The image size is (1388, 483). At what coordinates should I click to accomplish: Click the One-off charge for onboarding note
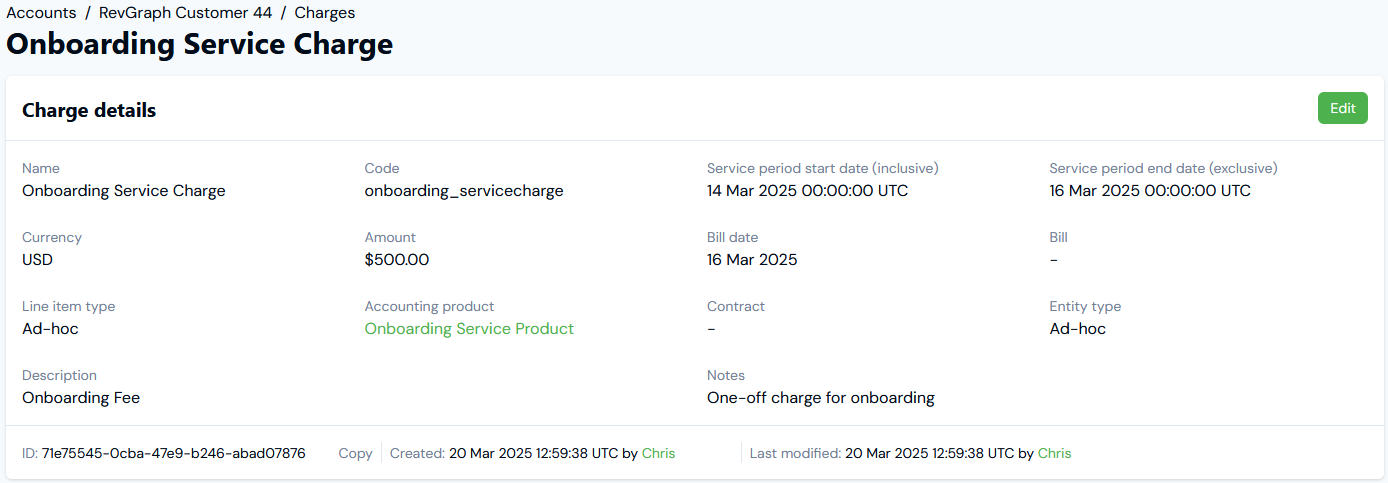pyautogui.click(x=821, y=397)
